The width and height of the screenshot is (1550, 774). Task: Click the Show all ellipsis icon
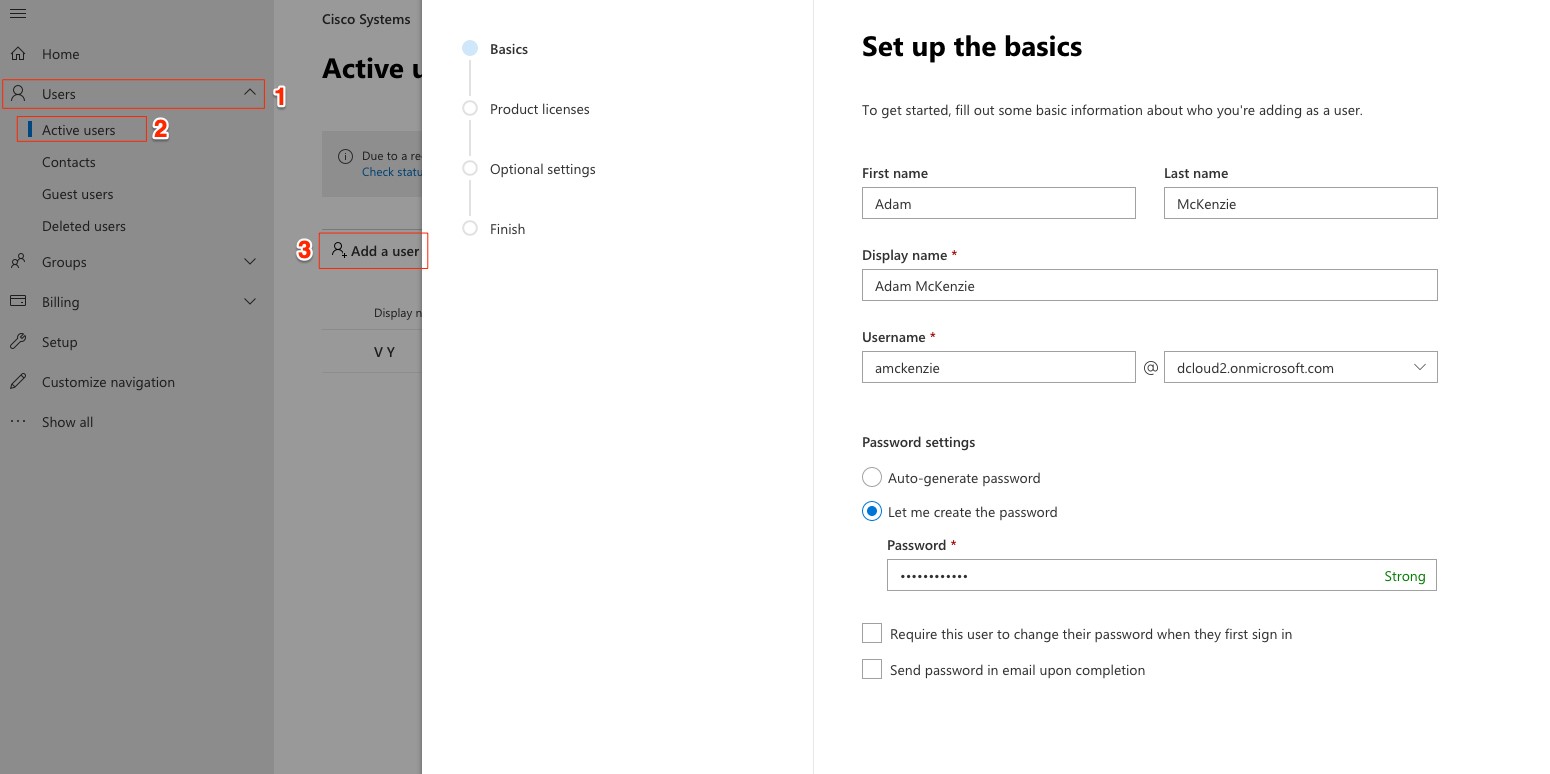(18, 422)
